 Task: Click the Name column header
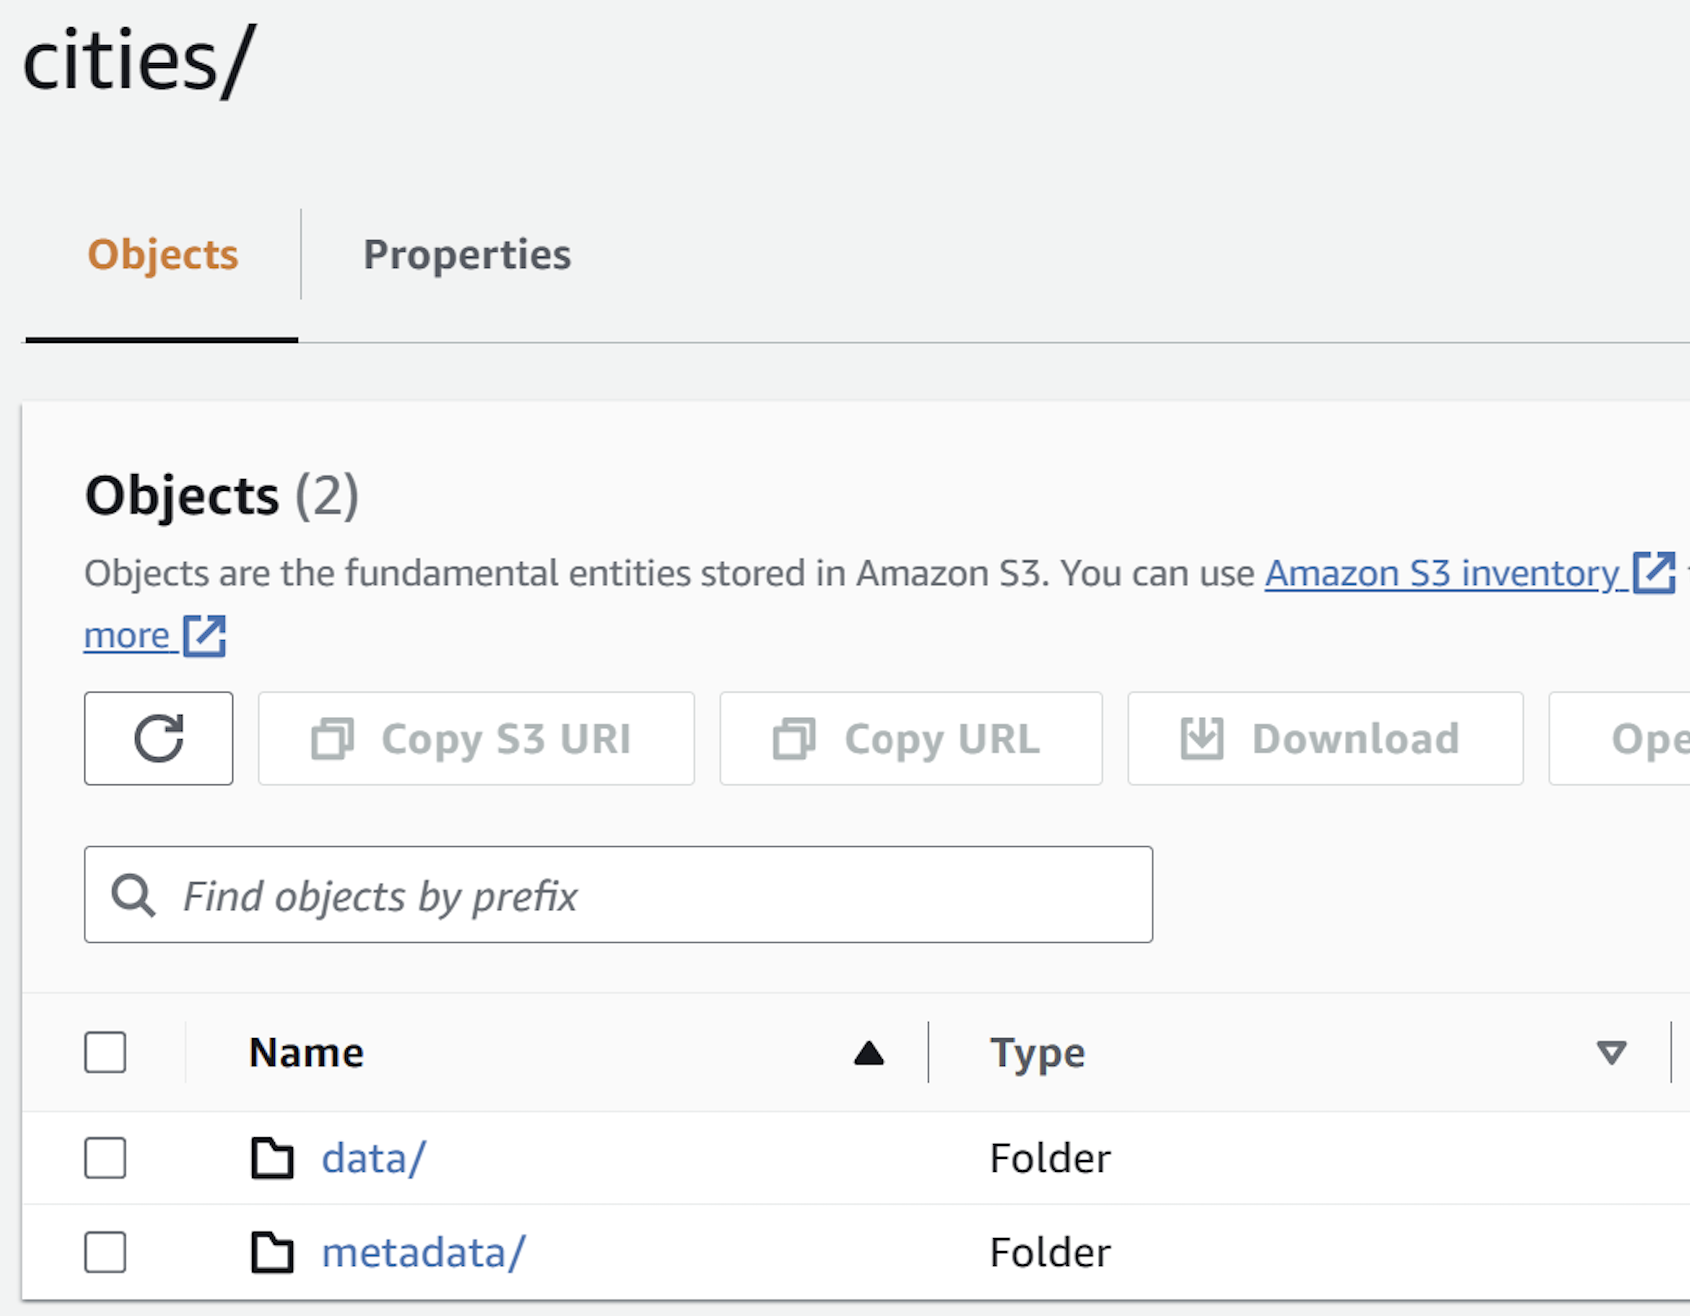click(x=306, y=1052)
